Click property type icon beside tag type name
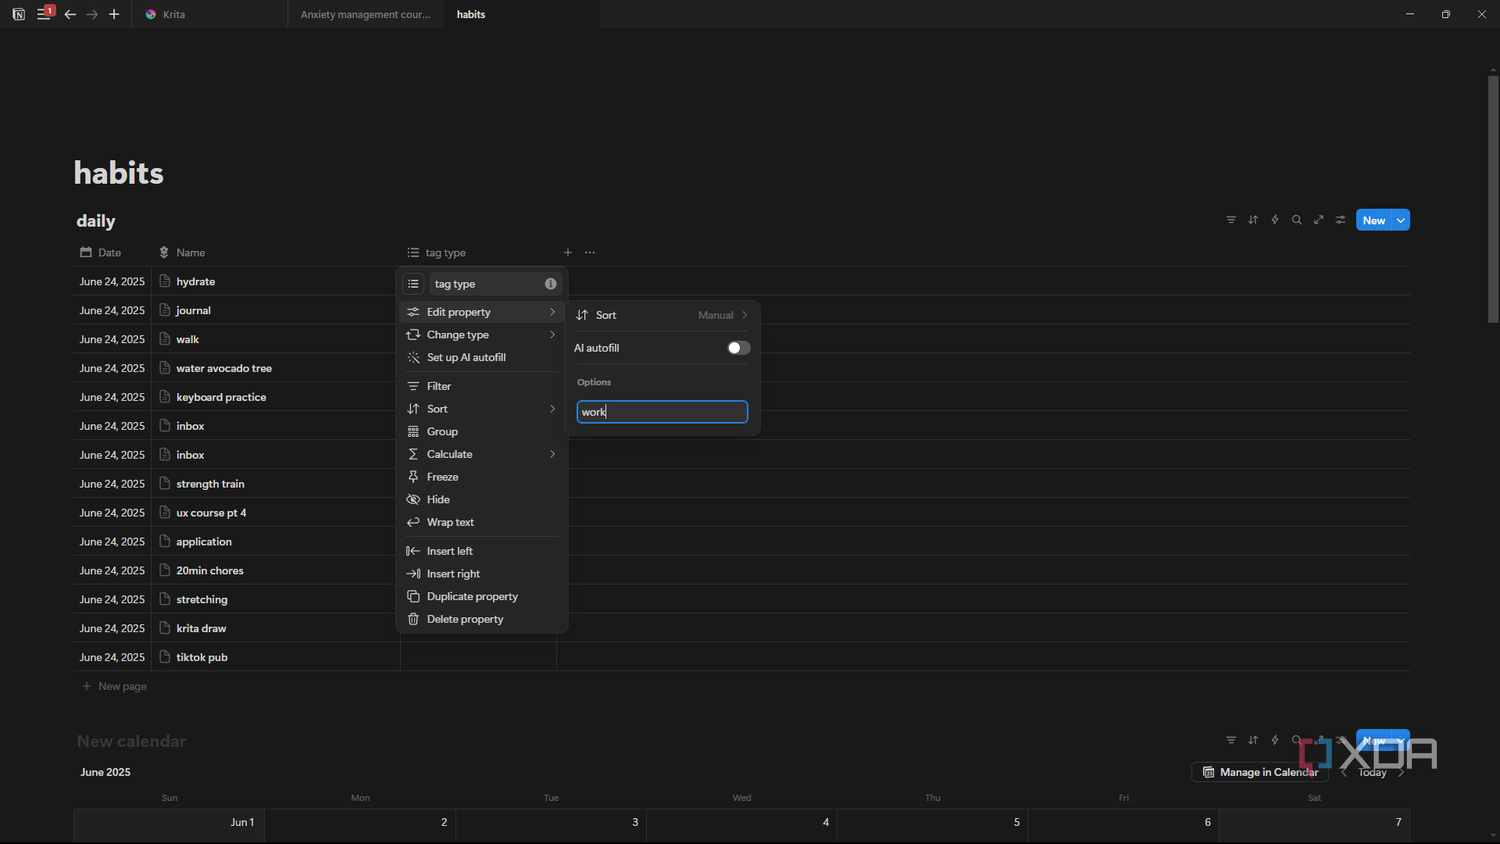Image resolution: width=1500 pixels, height=844 pixels. point(413,284)
